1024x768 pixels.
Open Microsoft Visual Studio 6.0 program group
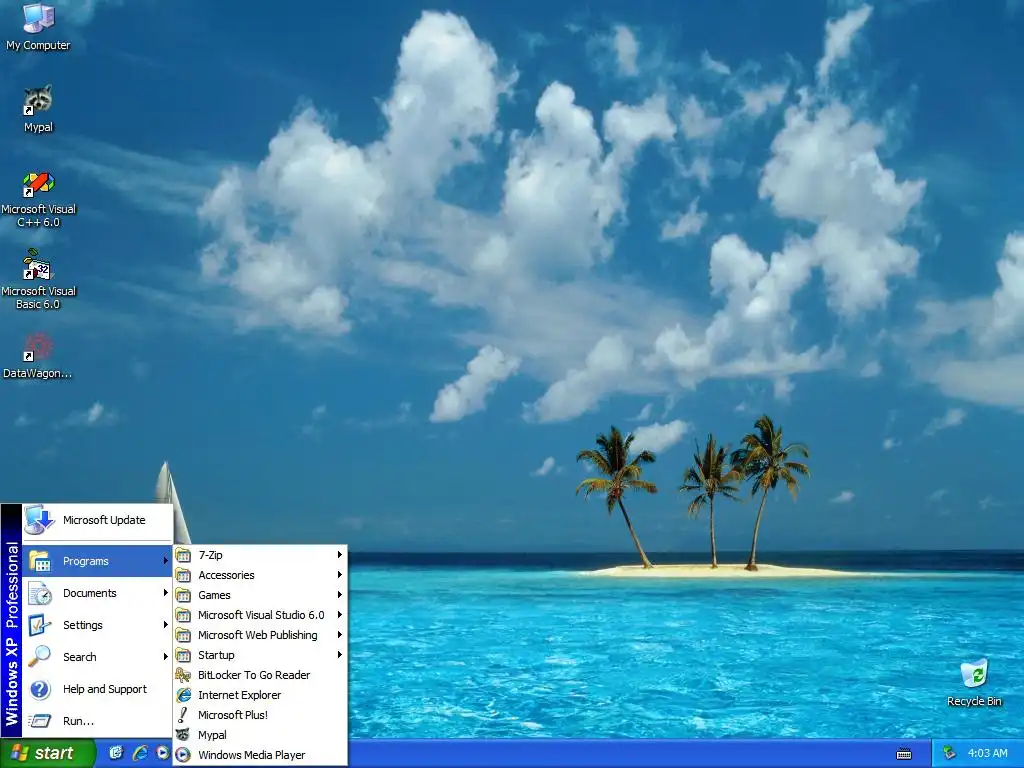point(260,615)
